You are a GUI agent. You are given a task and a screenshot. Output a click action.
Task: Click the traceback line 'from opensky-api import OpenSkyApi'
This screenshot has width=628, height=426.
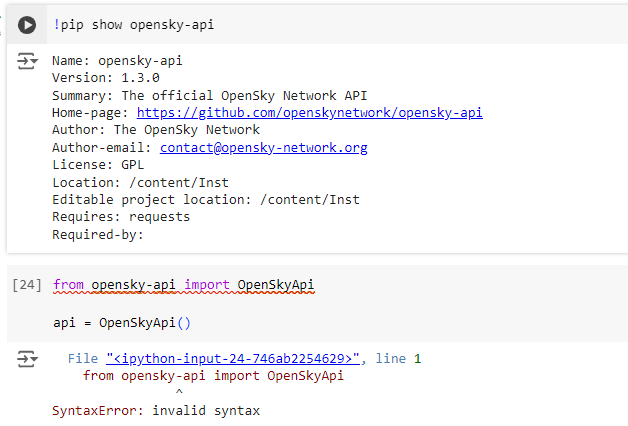pyautogui.click(x=213, y=376)
